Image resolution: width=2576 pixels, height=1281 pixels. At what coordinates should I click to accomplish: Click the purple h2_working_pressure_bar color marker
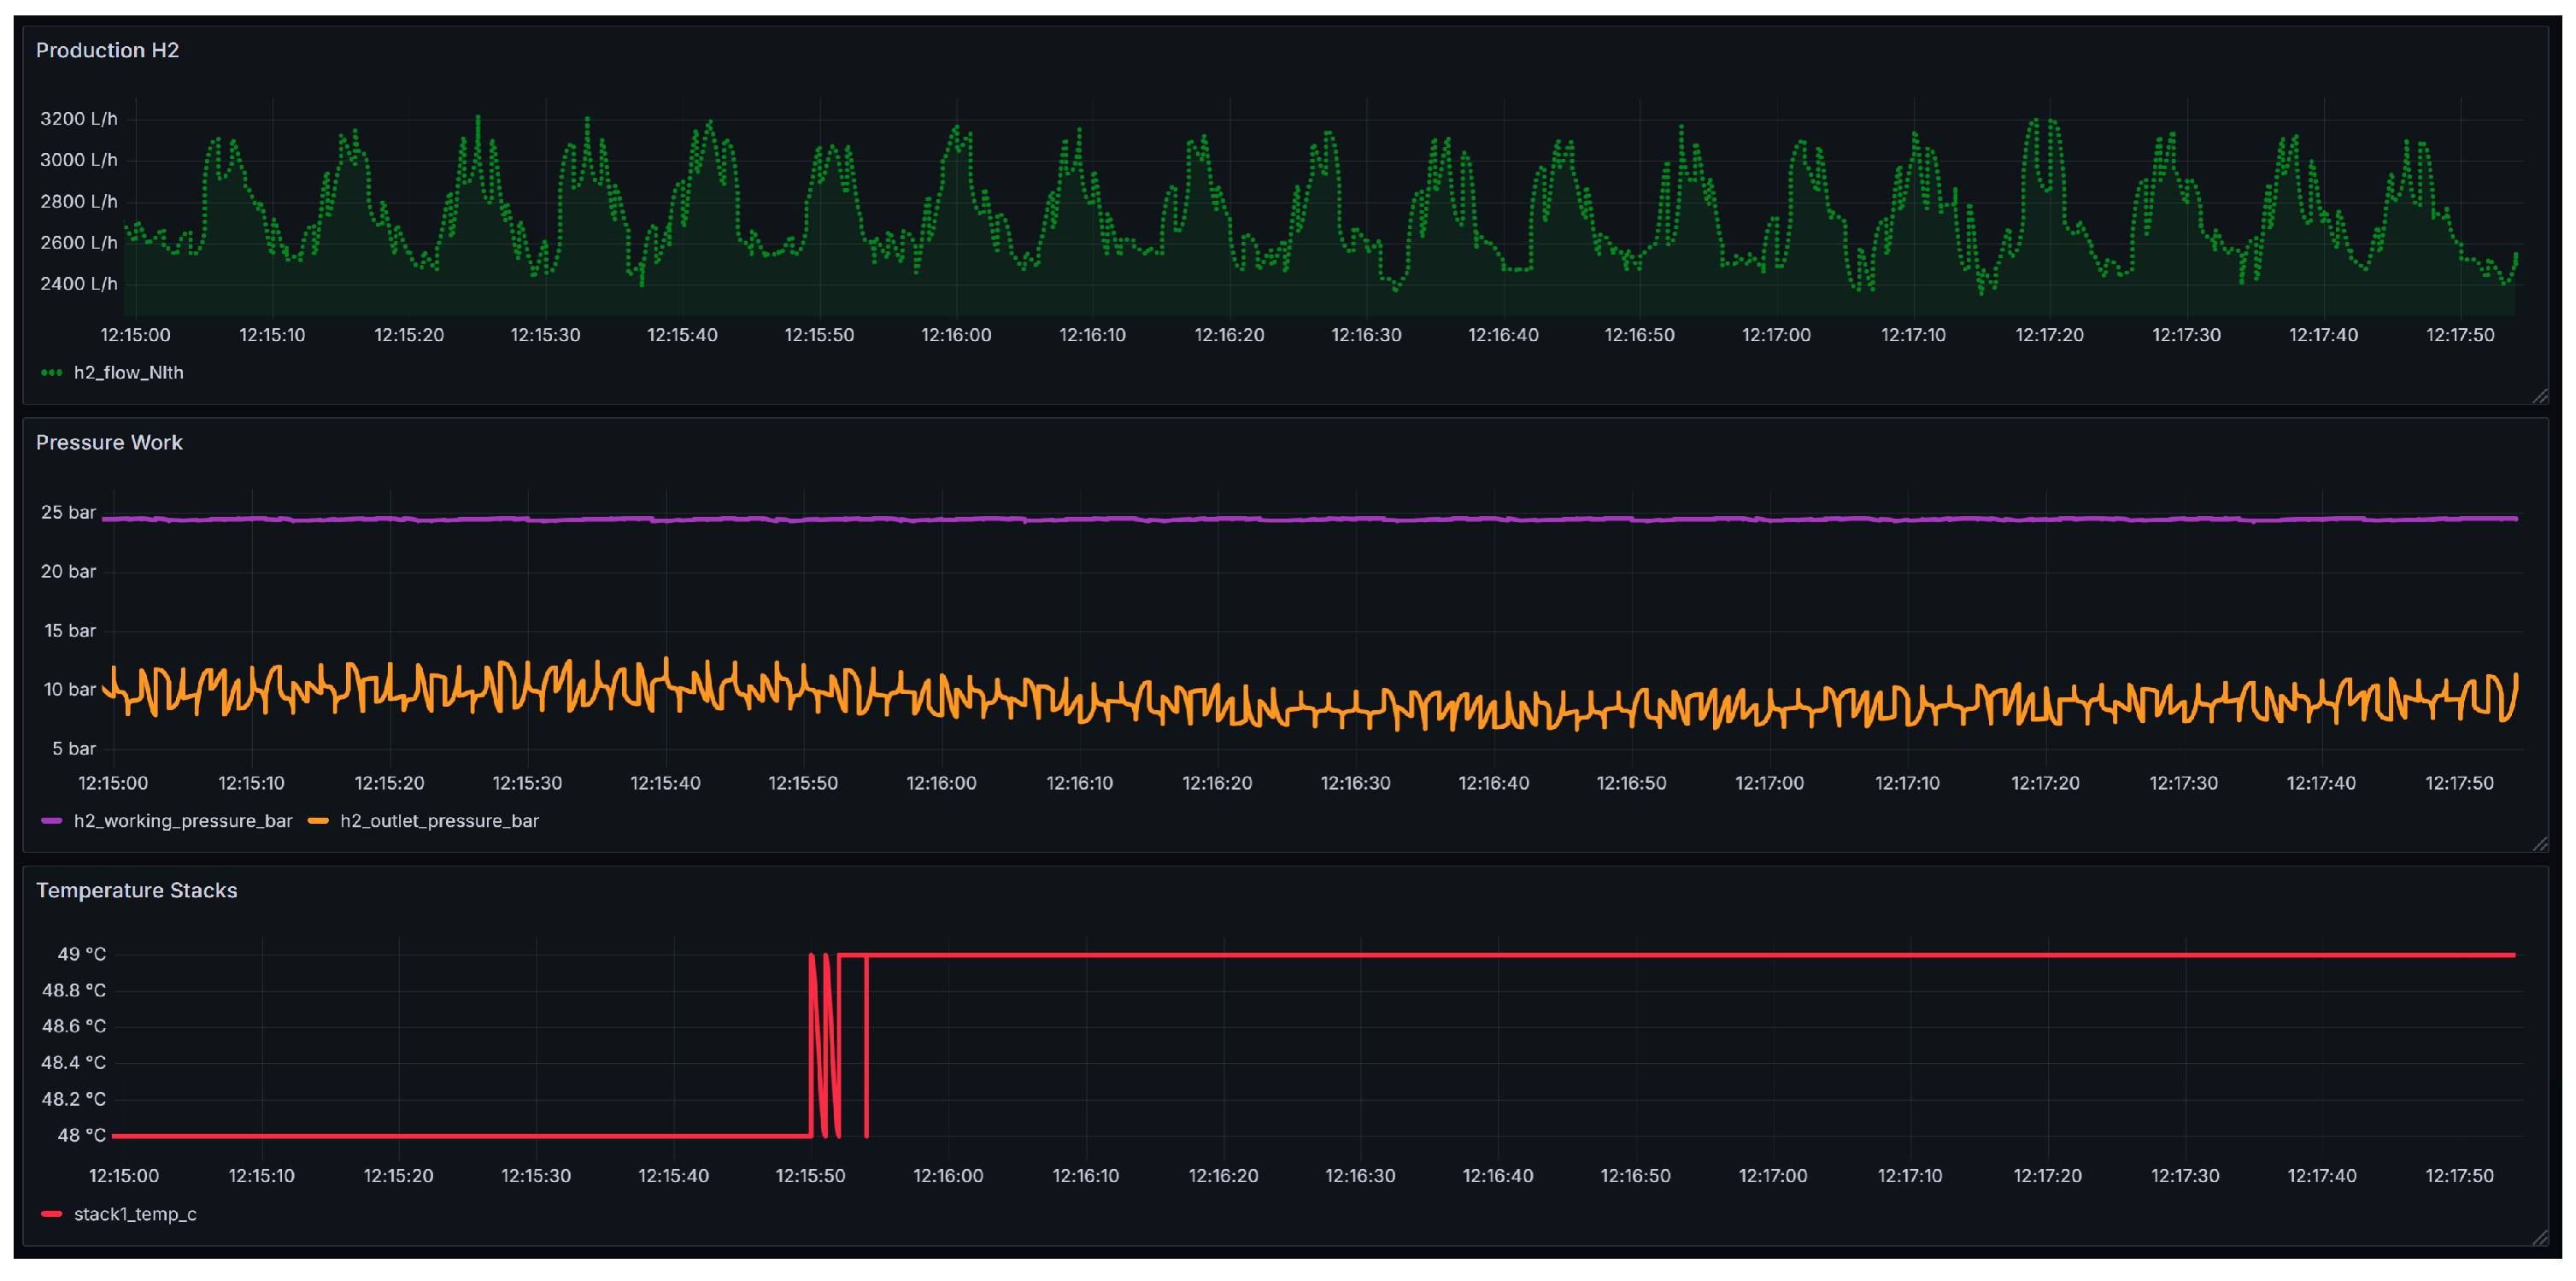[x=51, y=821]
